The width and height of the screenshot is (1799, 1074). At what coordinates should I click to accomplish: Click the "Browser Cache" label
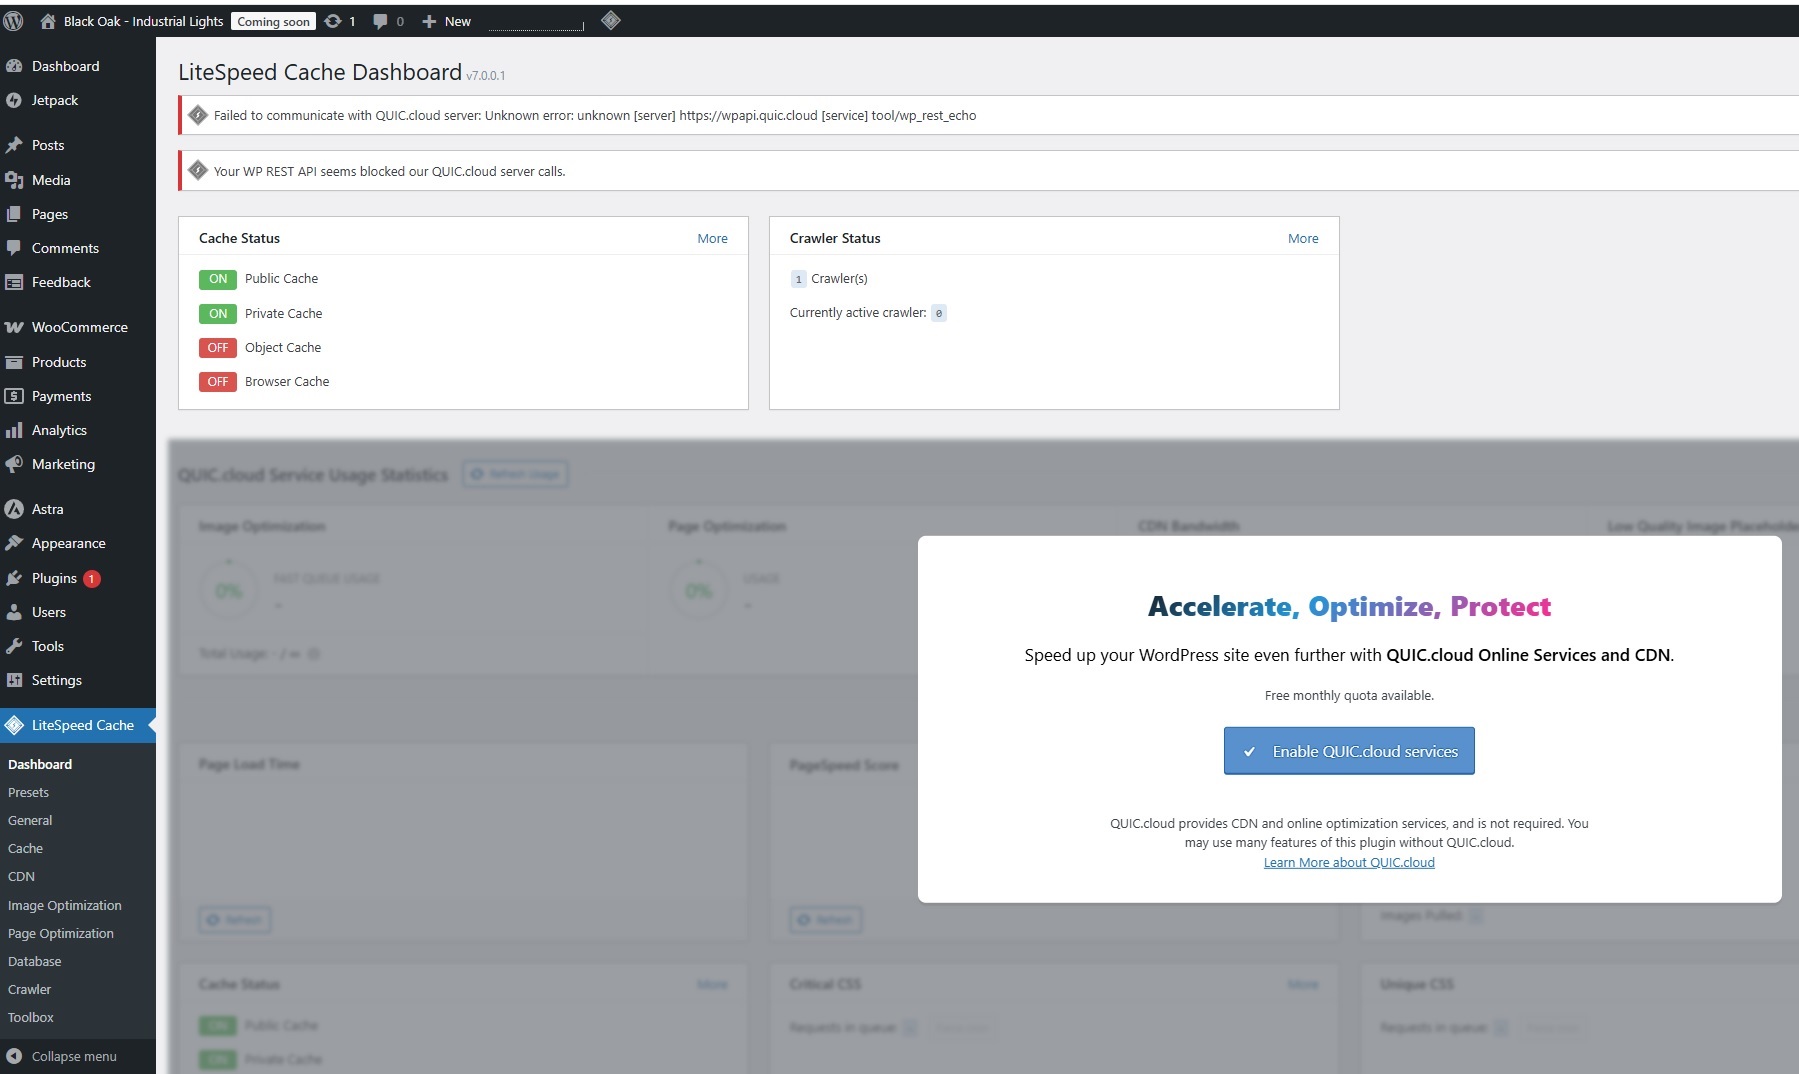287,381
